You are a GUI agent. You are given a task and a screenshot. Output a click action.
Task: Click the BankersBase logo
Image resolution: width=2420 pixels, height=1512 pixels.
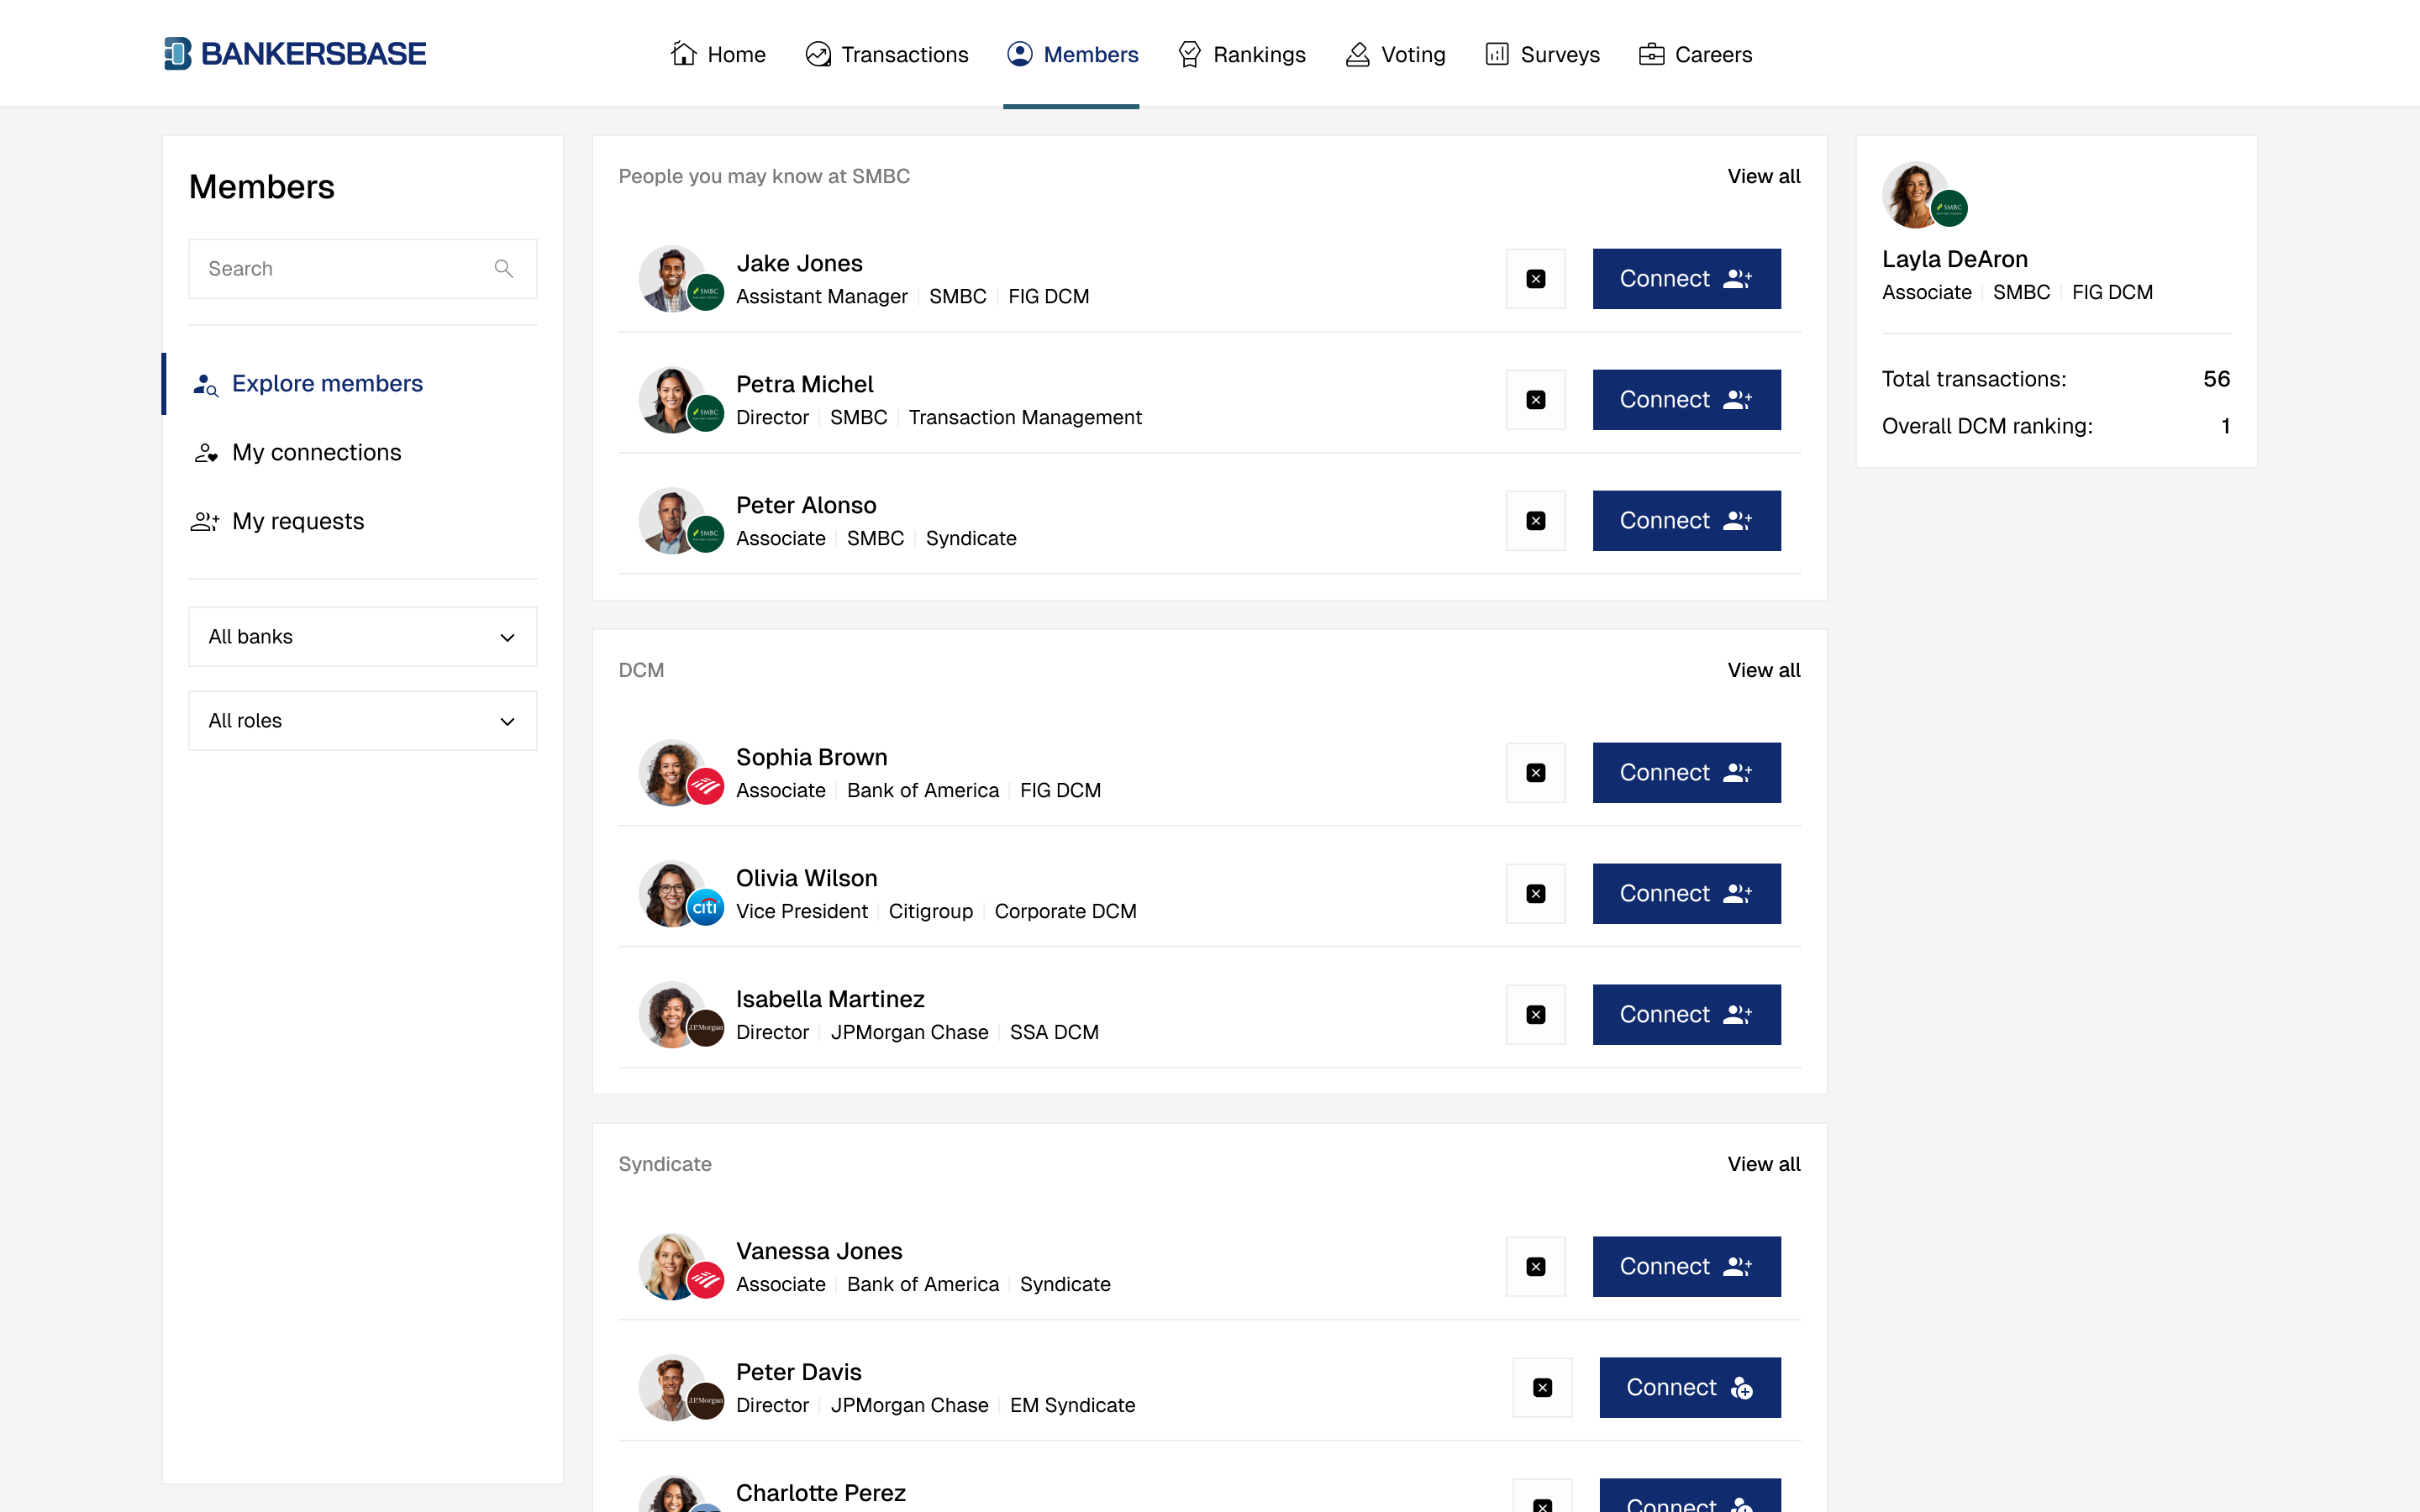tap(295, 54)
